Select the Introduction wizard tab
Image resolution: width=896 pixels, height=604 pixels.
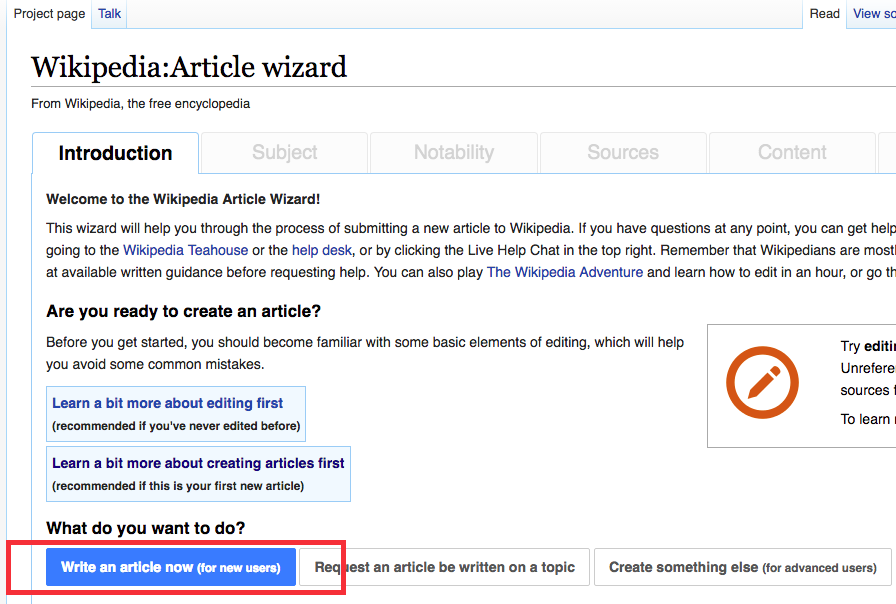pyautogui.click(x=115, y=153)
